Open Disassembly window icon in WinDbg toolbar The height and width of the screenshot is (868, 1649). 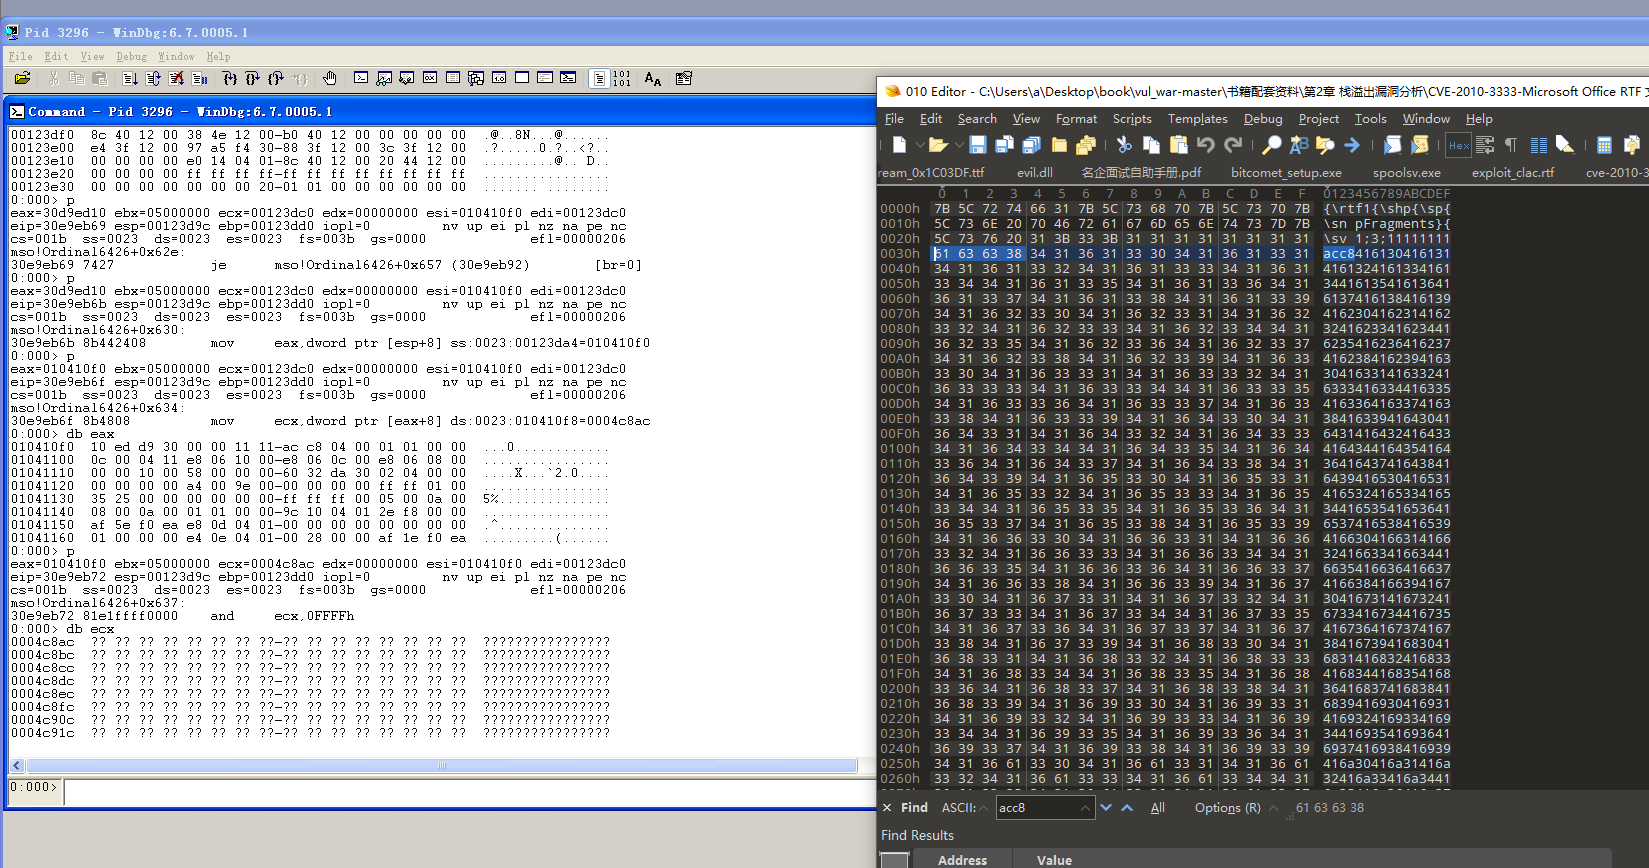click(499, 77)
